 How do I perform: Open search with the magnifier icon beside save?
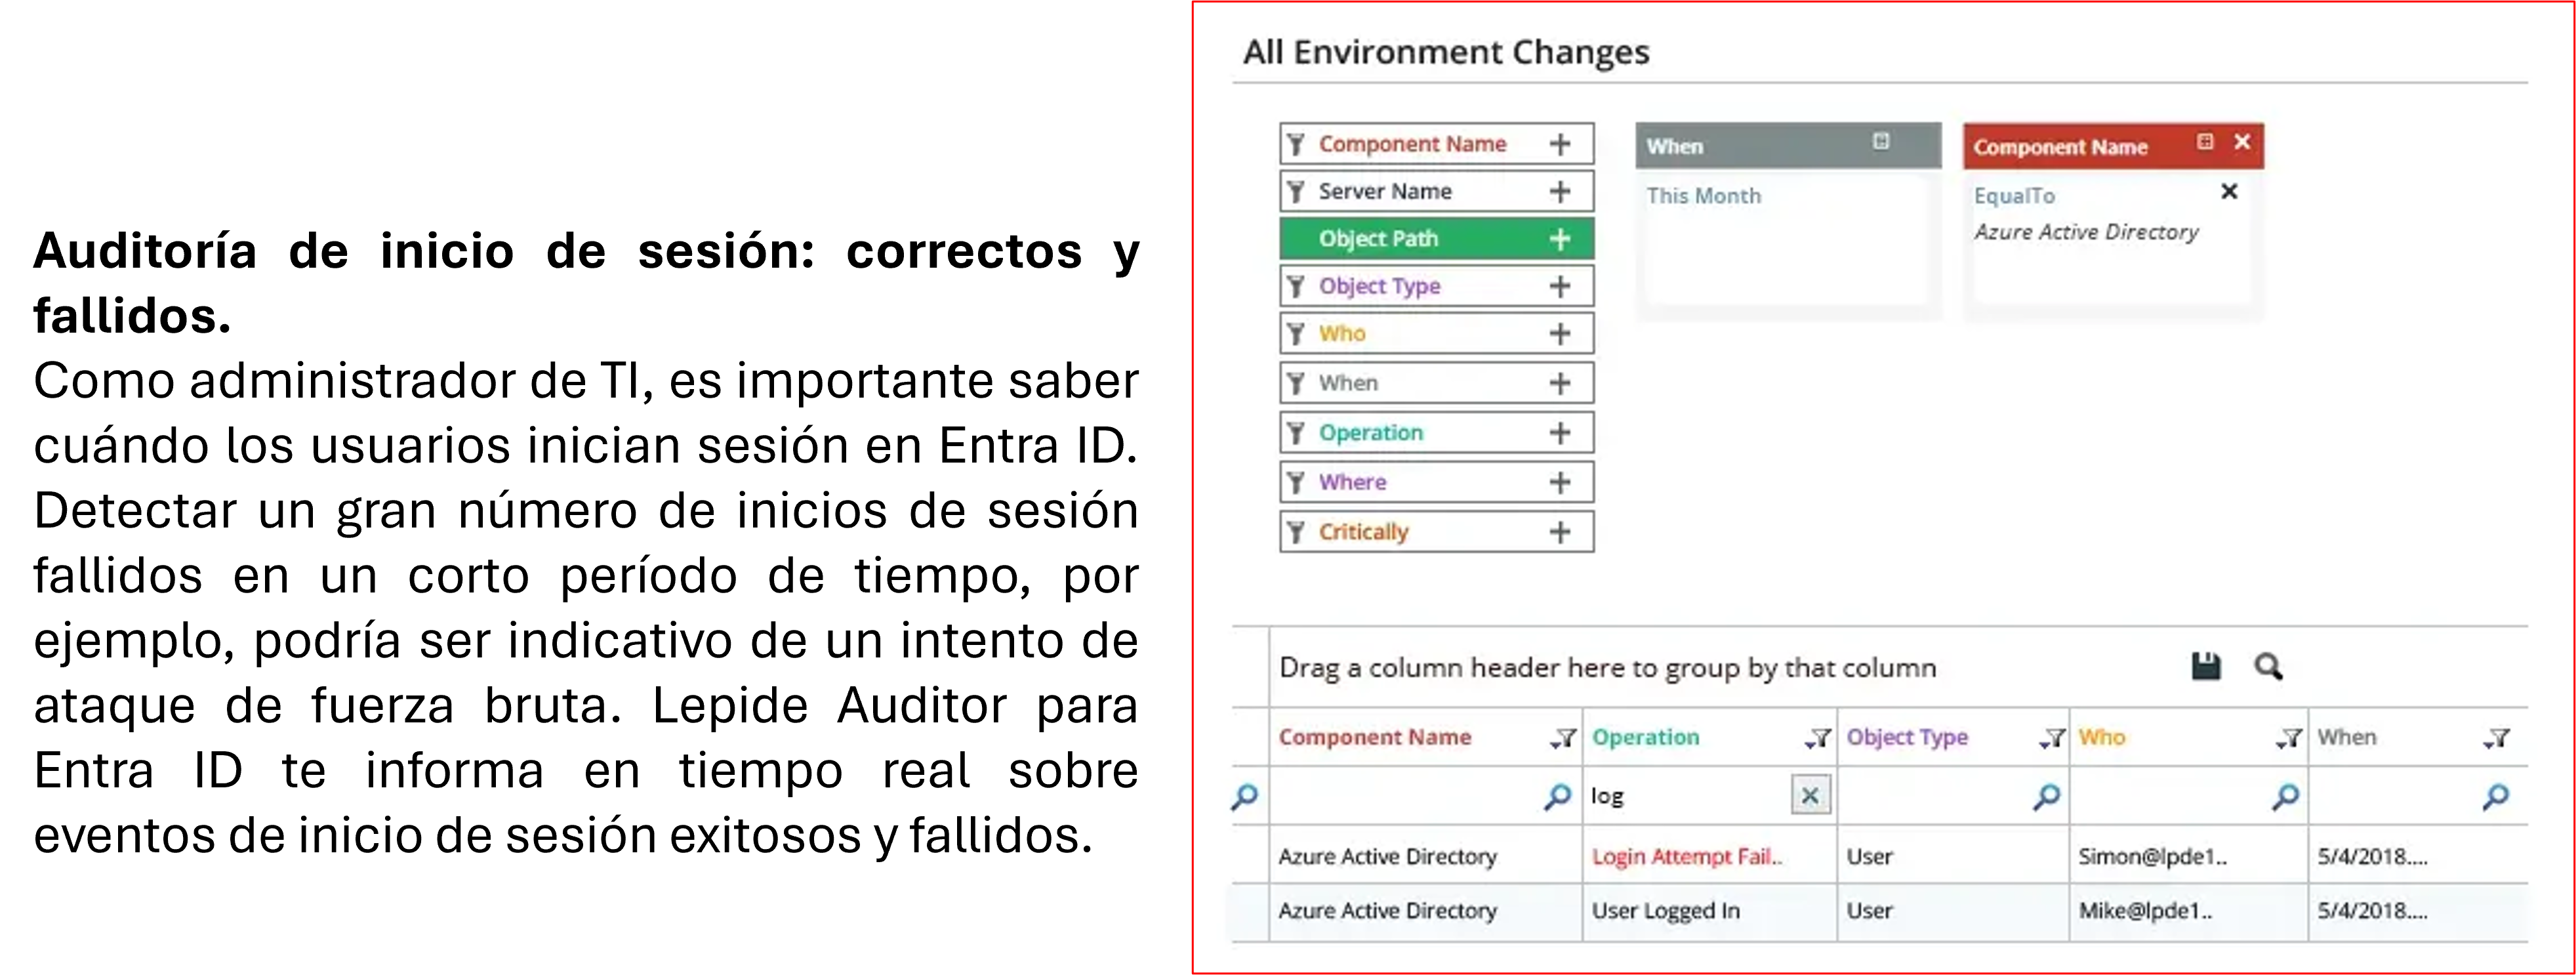point(2268,666)
